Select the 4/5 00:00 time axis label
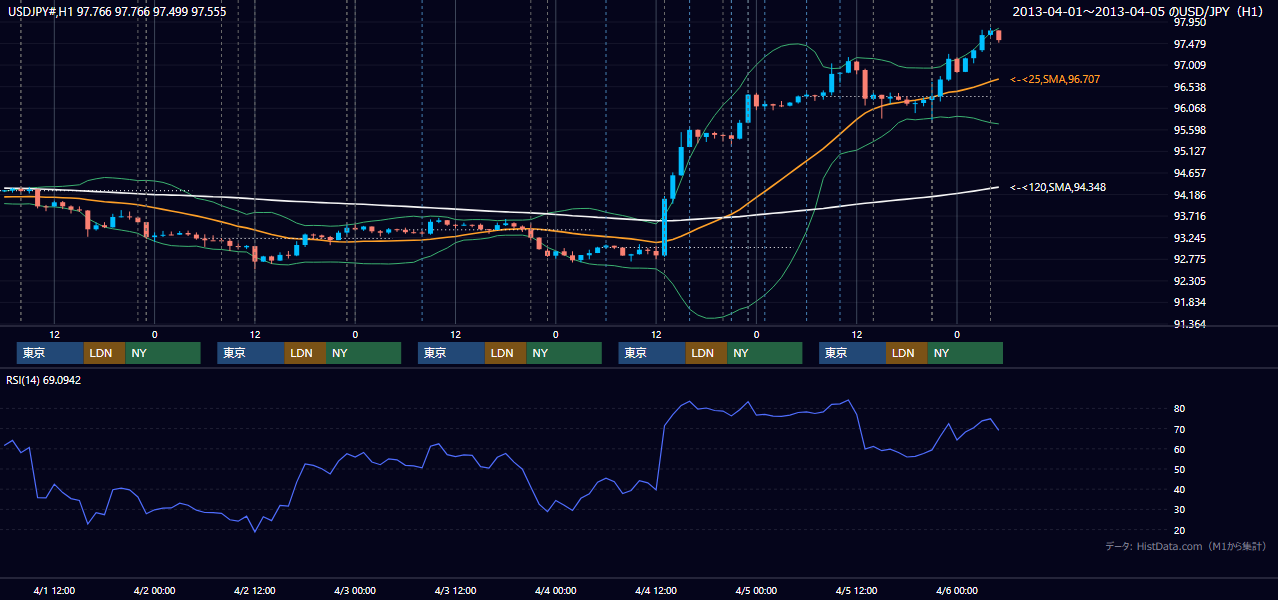The width and height of the screenshot is (1278, 600). [x=756, y=590]
